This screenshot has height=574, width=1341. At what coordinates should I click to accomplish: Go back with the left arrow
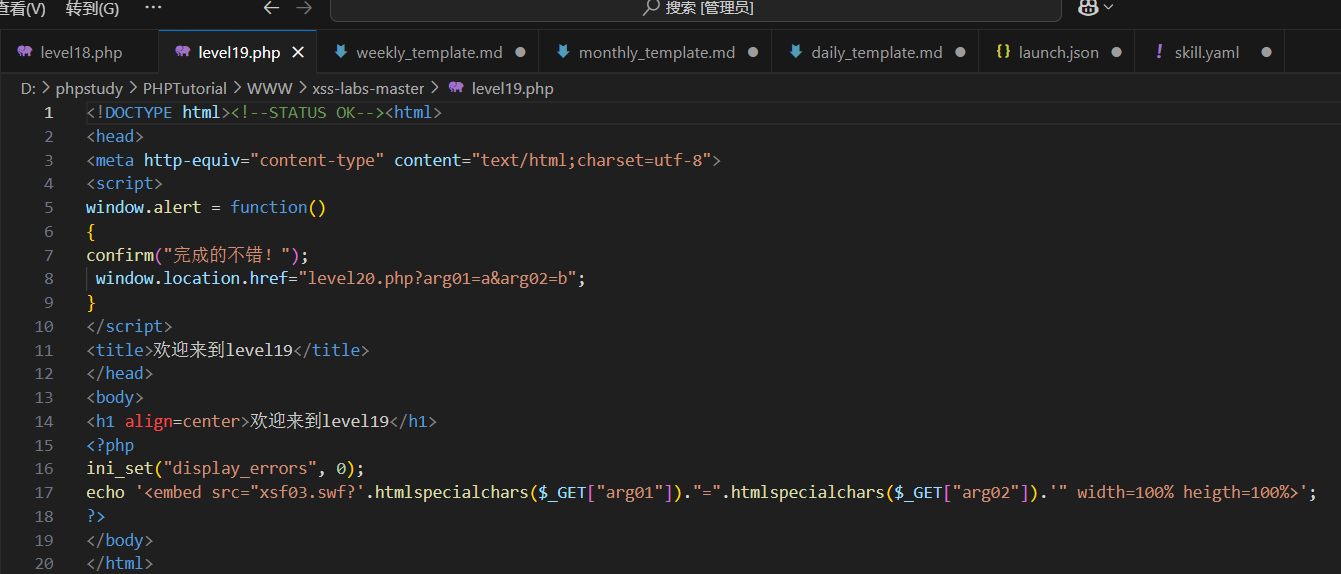tap(271, 8)
